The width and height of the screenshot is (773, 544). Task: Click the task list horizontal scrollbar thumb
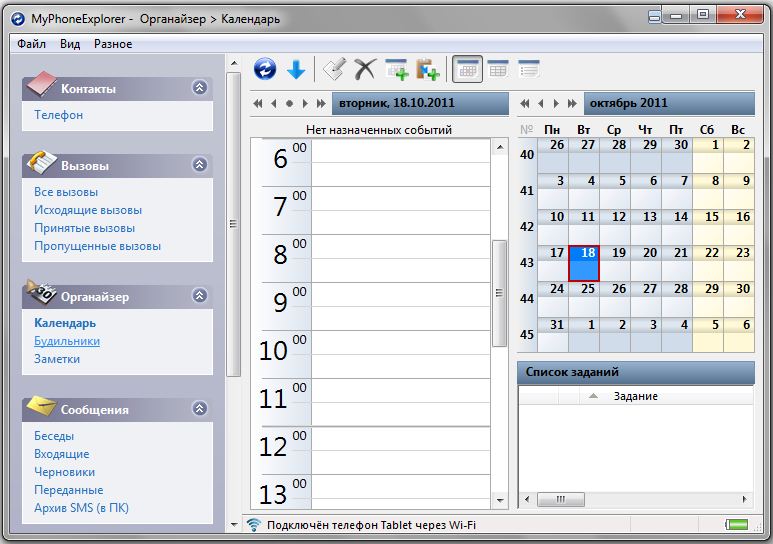(x=561, y=499)
